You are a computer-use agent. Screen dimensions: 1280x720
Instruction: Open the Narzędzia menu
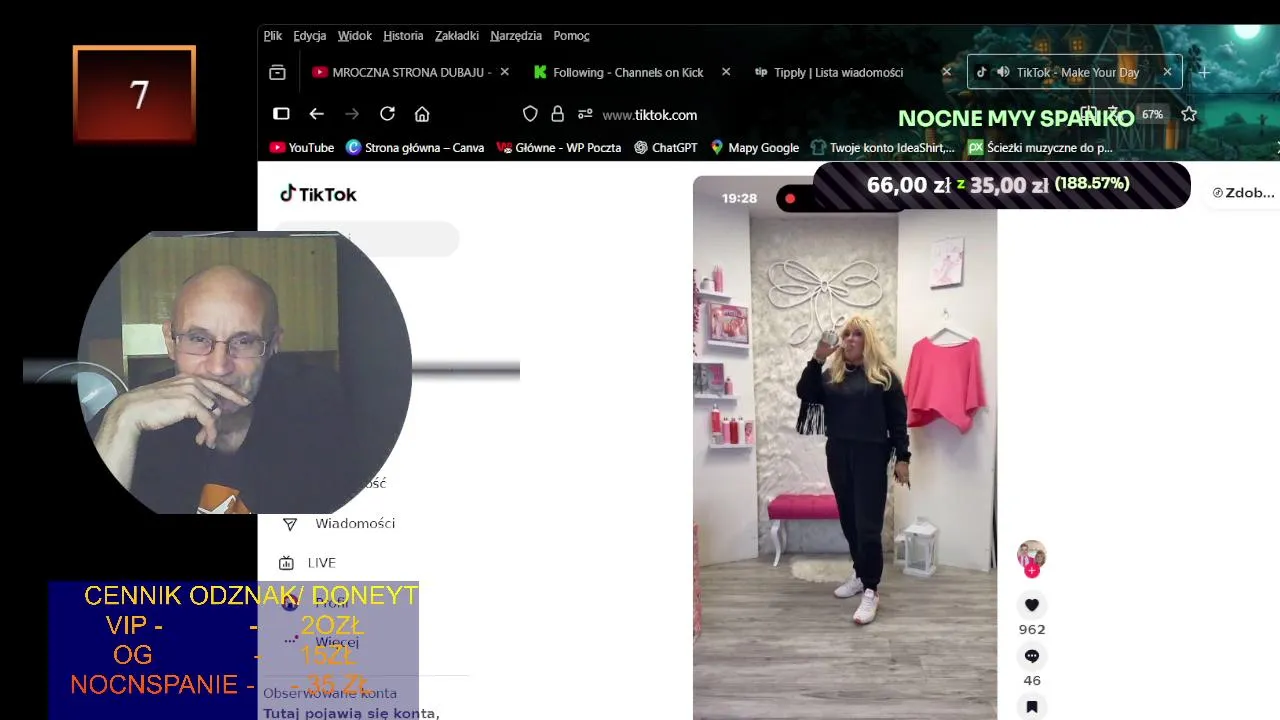coord(516,36)
